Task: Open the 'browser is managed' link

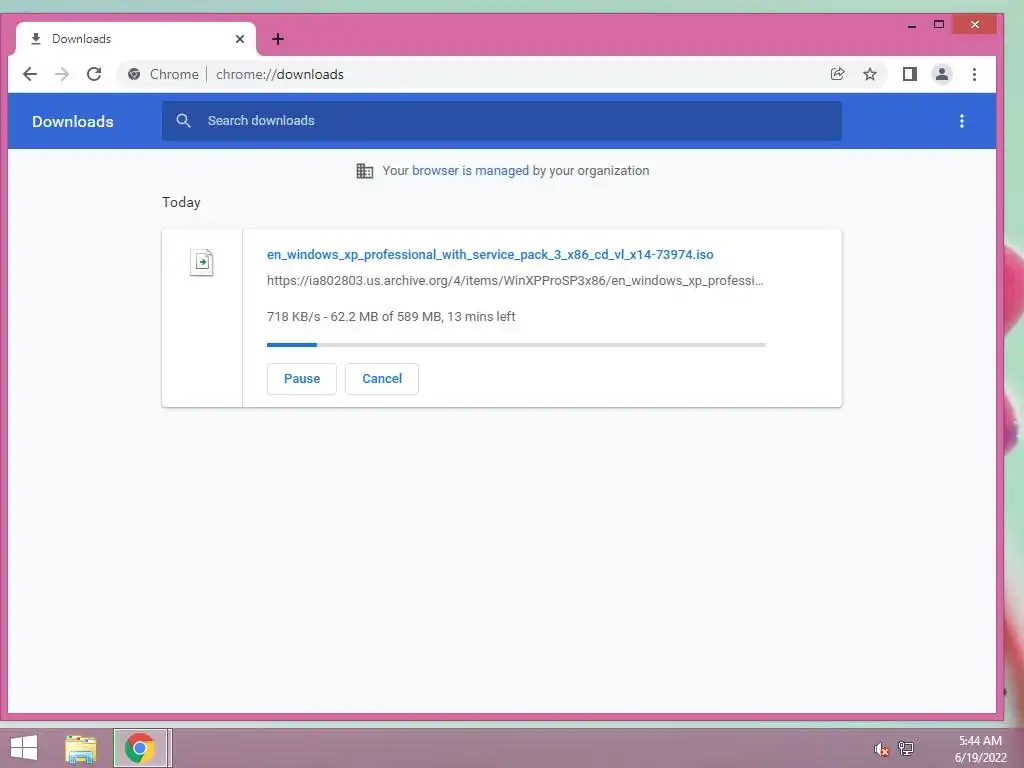Action: point(470,170)
